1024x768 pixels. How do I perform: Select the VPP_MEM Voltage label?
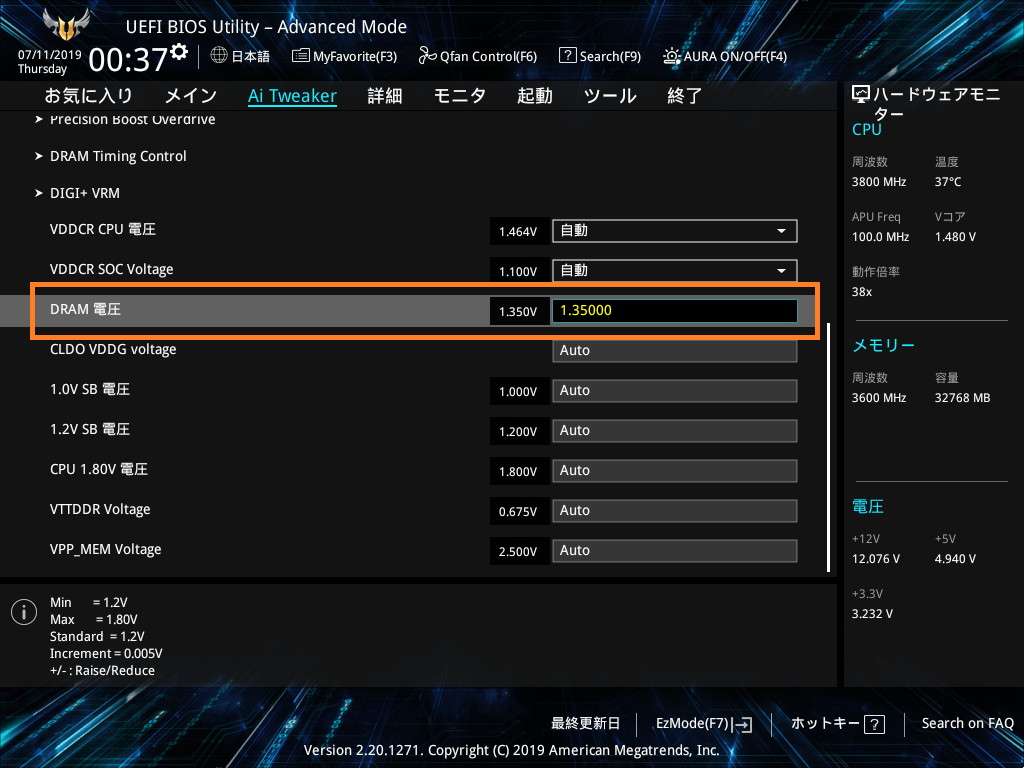(105, 549)
